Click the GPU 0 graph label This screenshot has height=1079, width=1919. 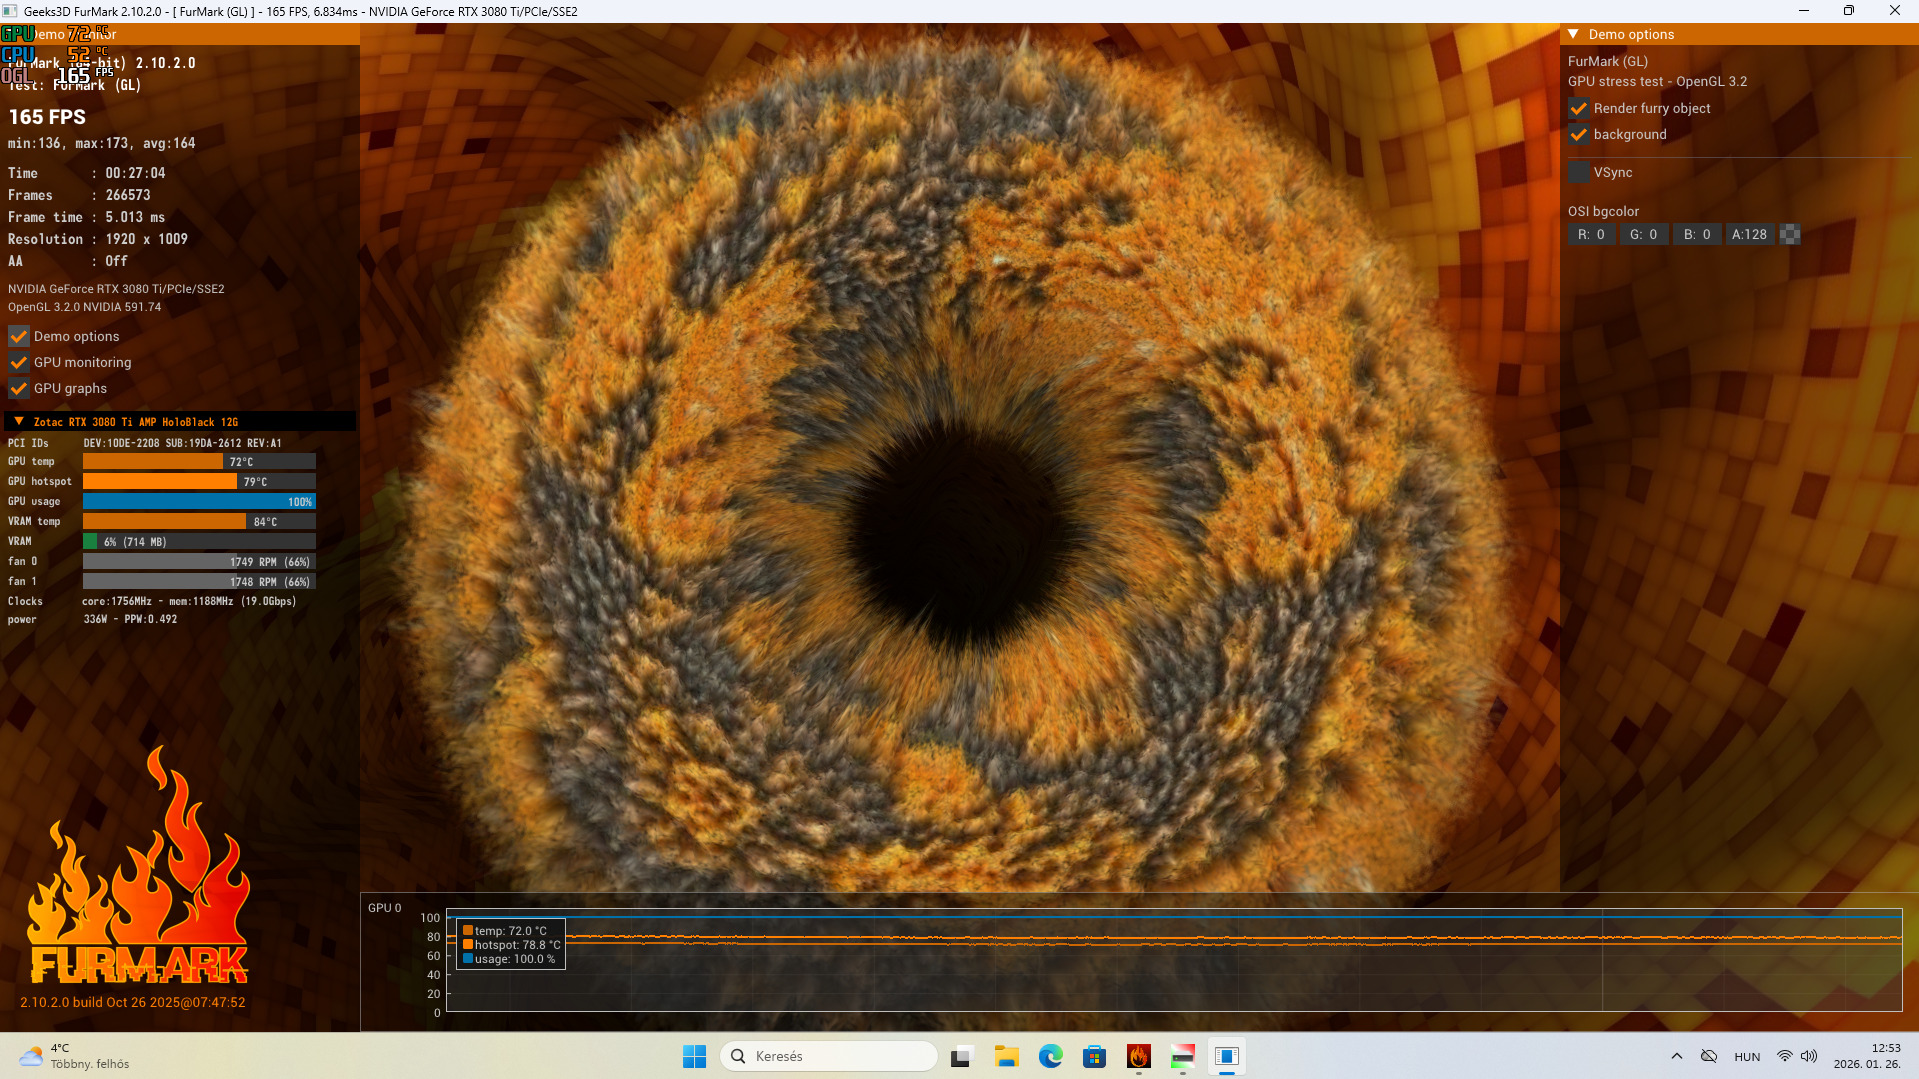(x=384, y=908)
